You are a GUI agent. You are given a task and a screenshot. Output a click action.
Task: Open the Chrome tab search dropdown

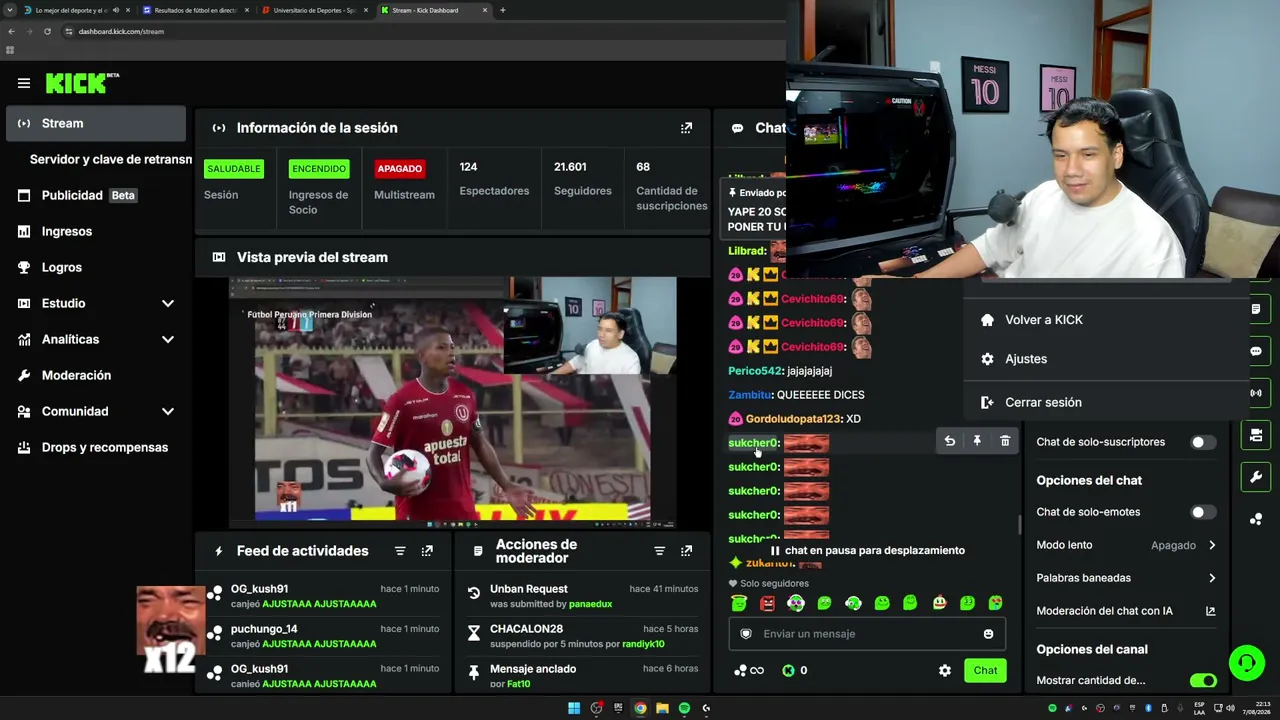pos(10,10)
